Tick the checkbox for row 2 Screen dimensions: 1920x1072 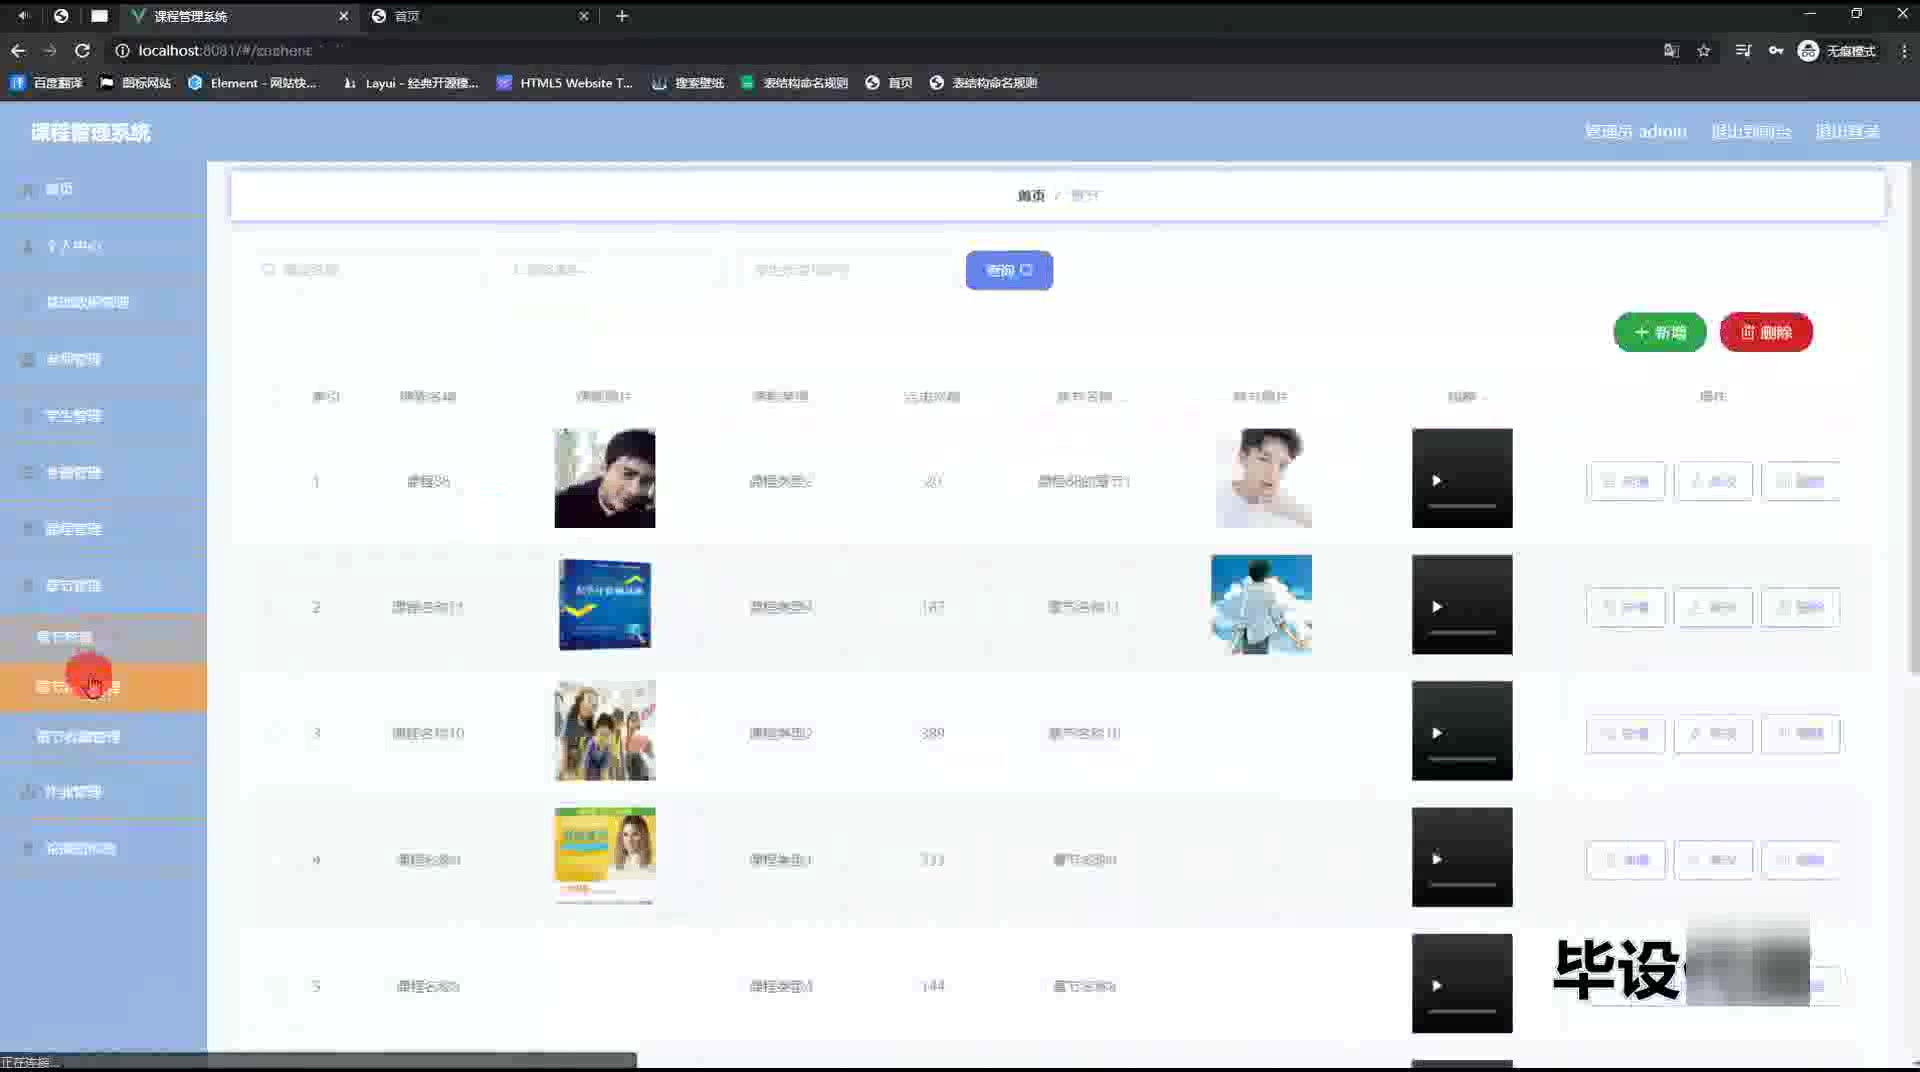[x=272, y=607]
